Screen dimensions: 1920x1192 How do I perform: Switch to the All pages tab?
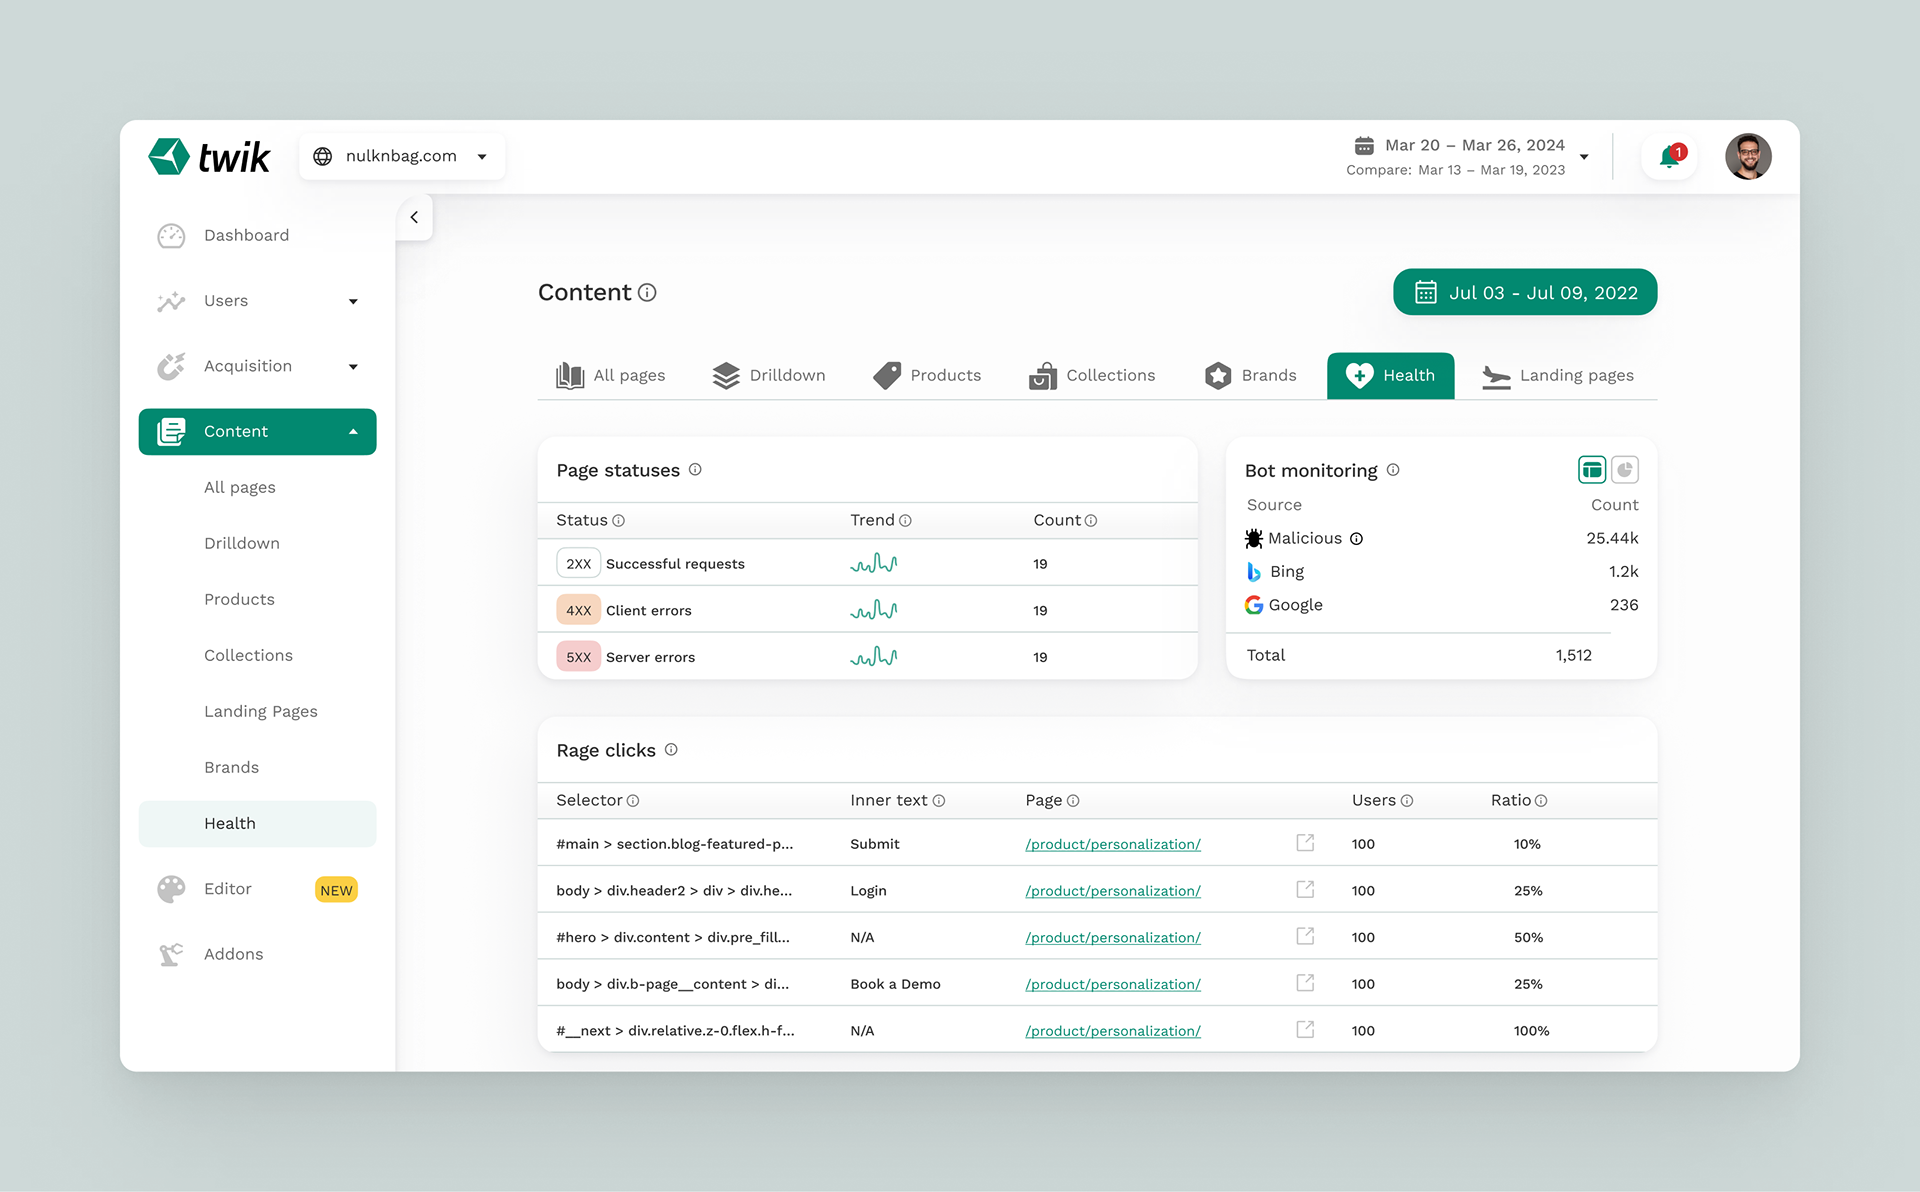pyautogui.click(x=610, y=376)
